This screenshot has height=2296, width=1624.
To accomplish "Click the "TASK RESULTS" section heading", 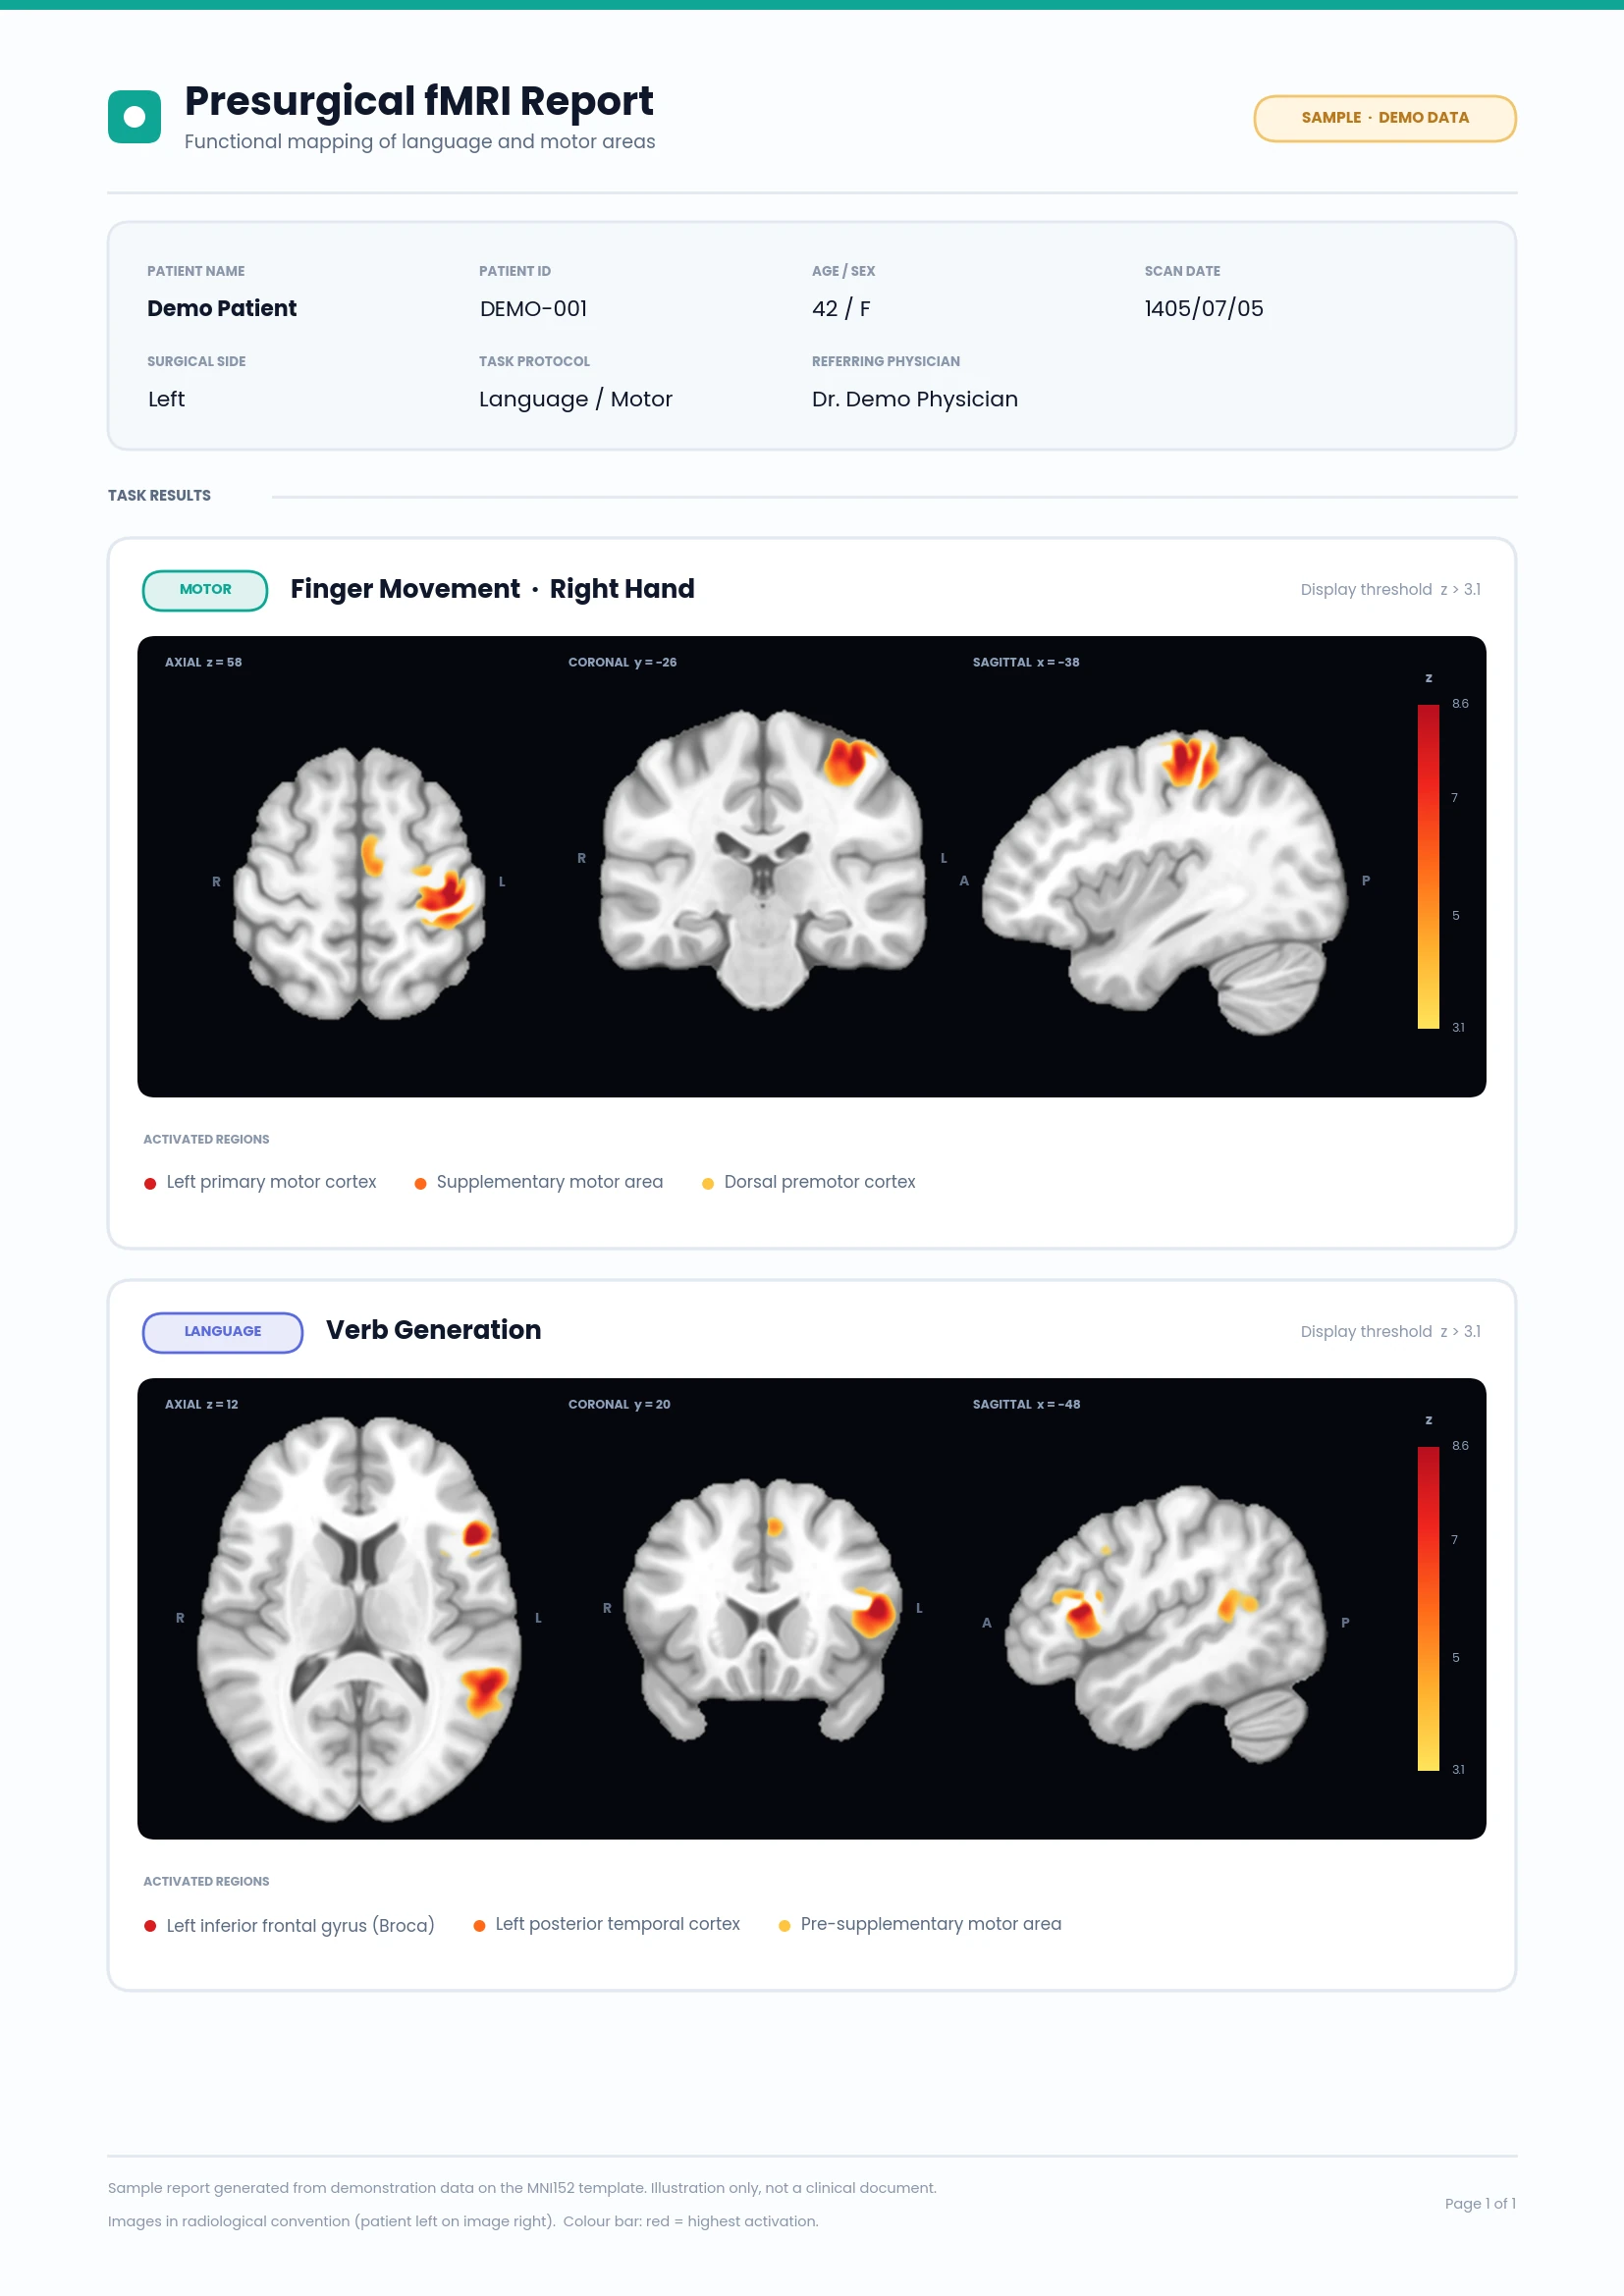I will 159,495.
